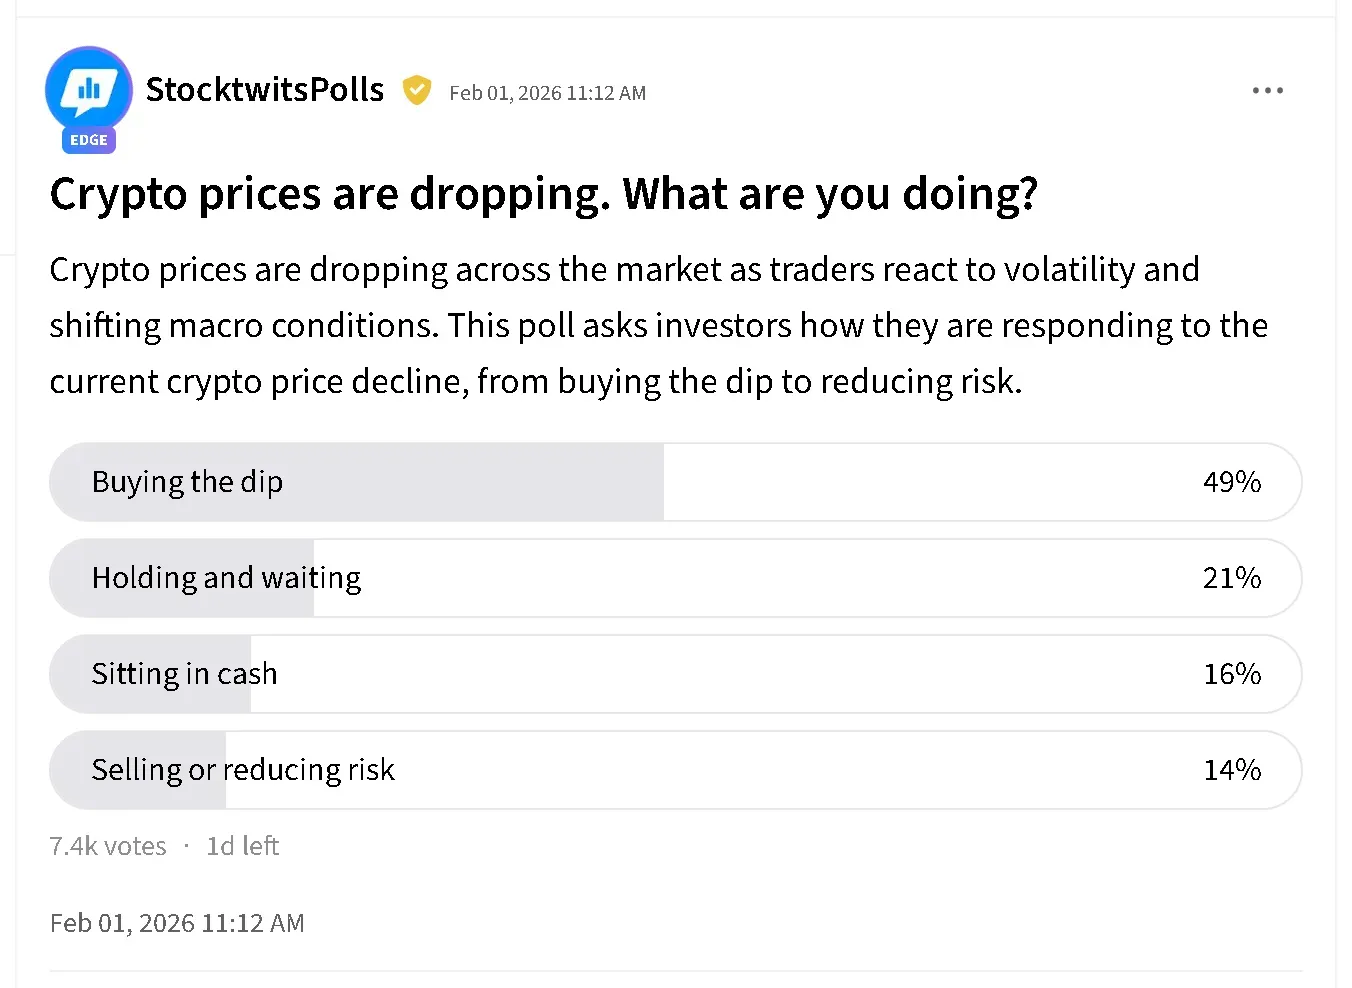The image size is (1352, 988).
Task: Click the 16% result figure
Action: click(x=1231, y=674)
